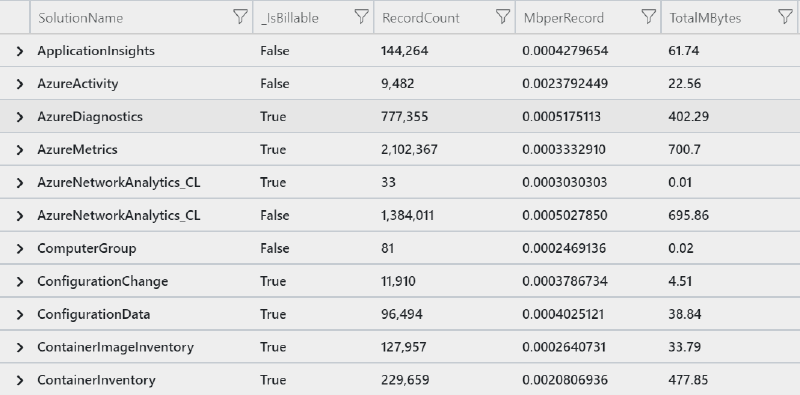Click MbperRecord value 0.0005027850
Viewport: 800px width, 395px height.
click(x=565, y=215)
